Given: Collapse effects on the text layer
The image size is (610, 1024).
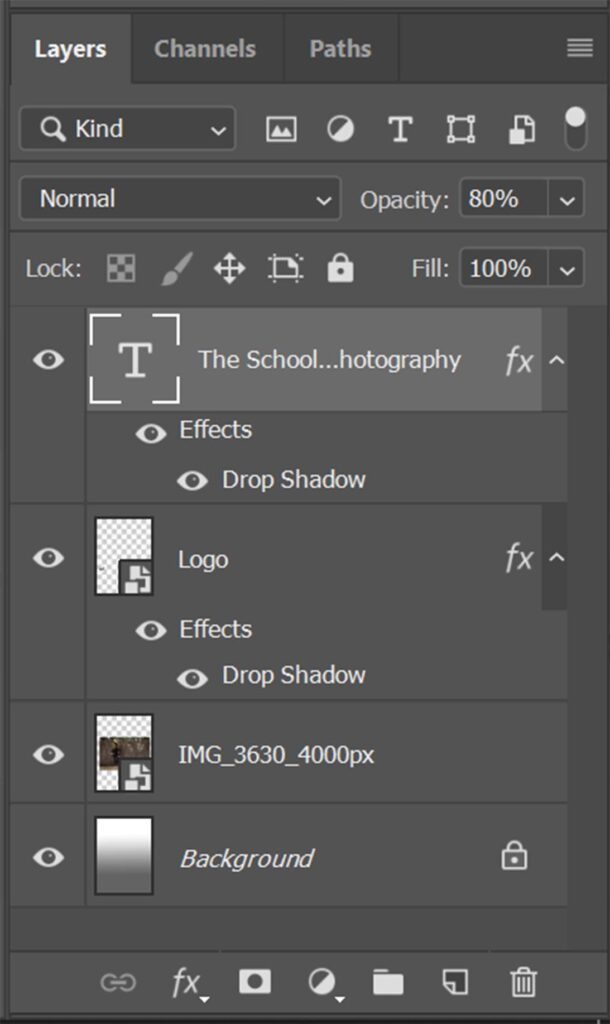Looking at the screenshot, I should [556, 360].
